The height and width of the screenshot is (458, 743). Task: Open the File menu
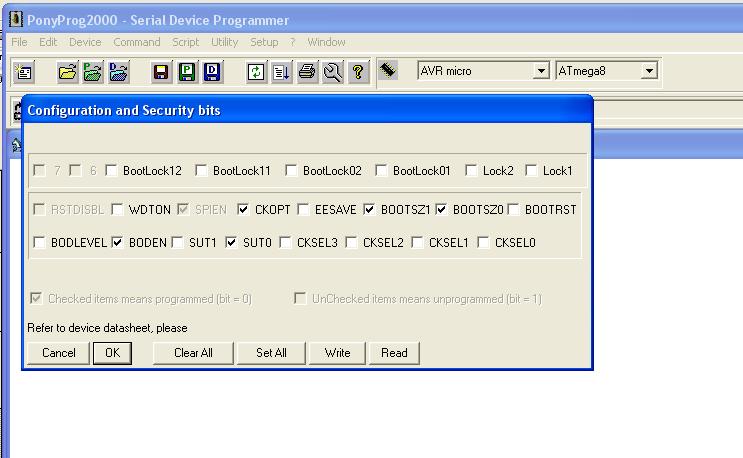click(x=19, y=42)
